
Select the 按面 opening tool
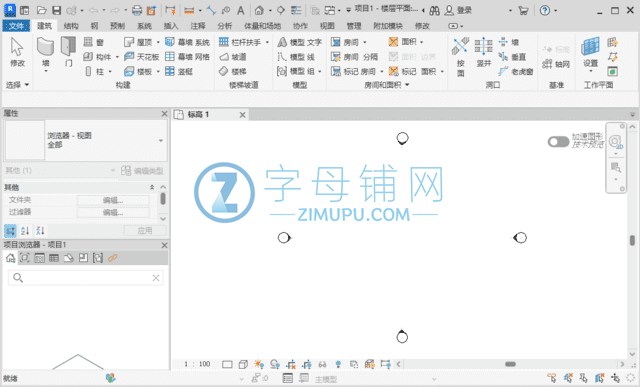coord(460,56)
